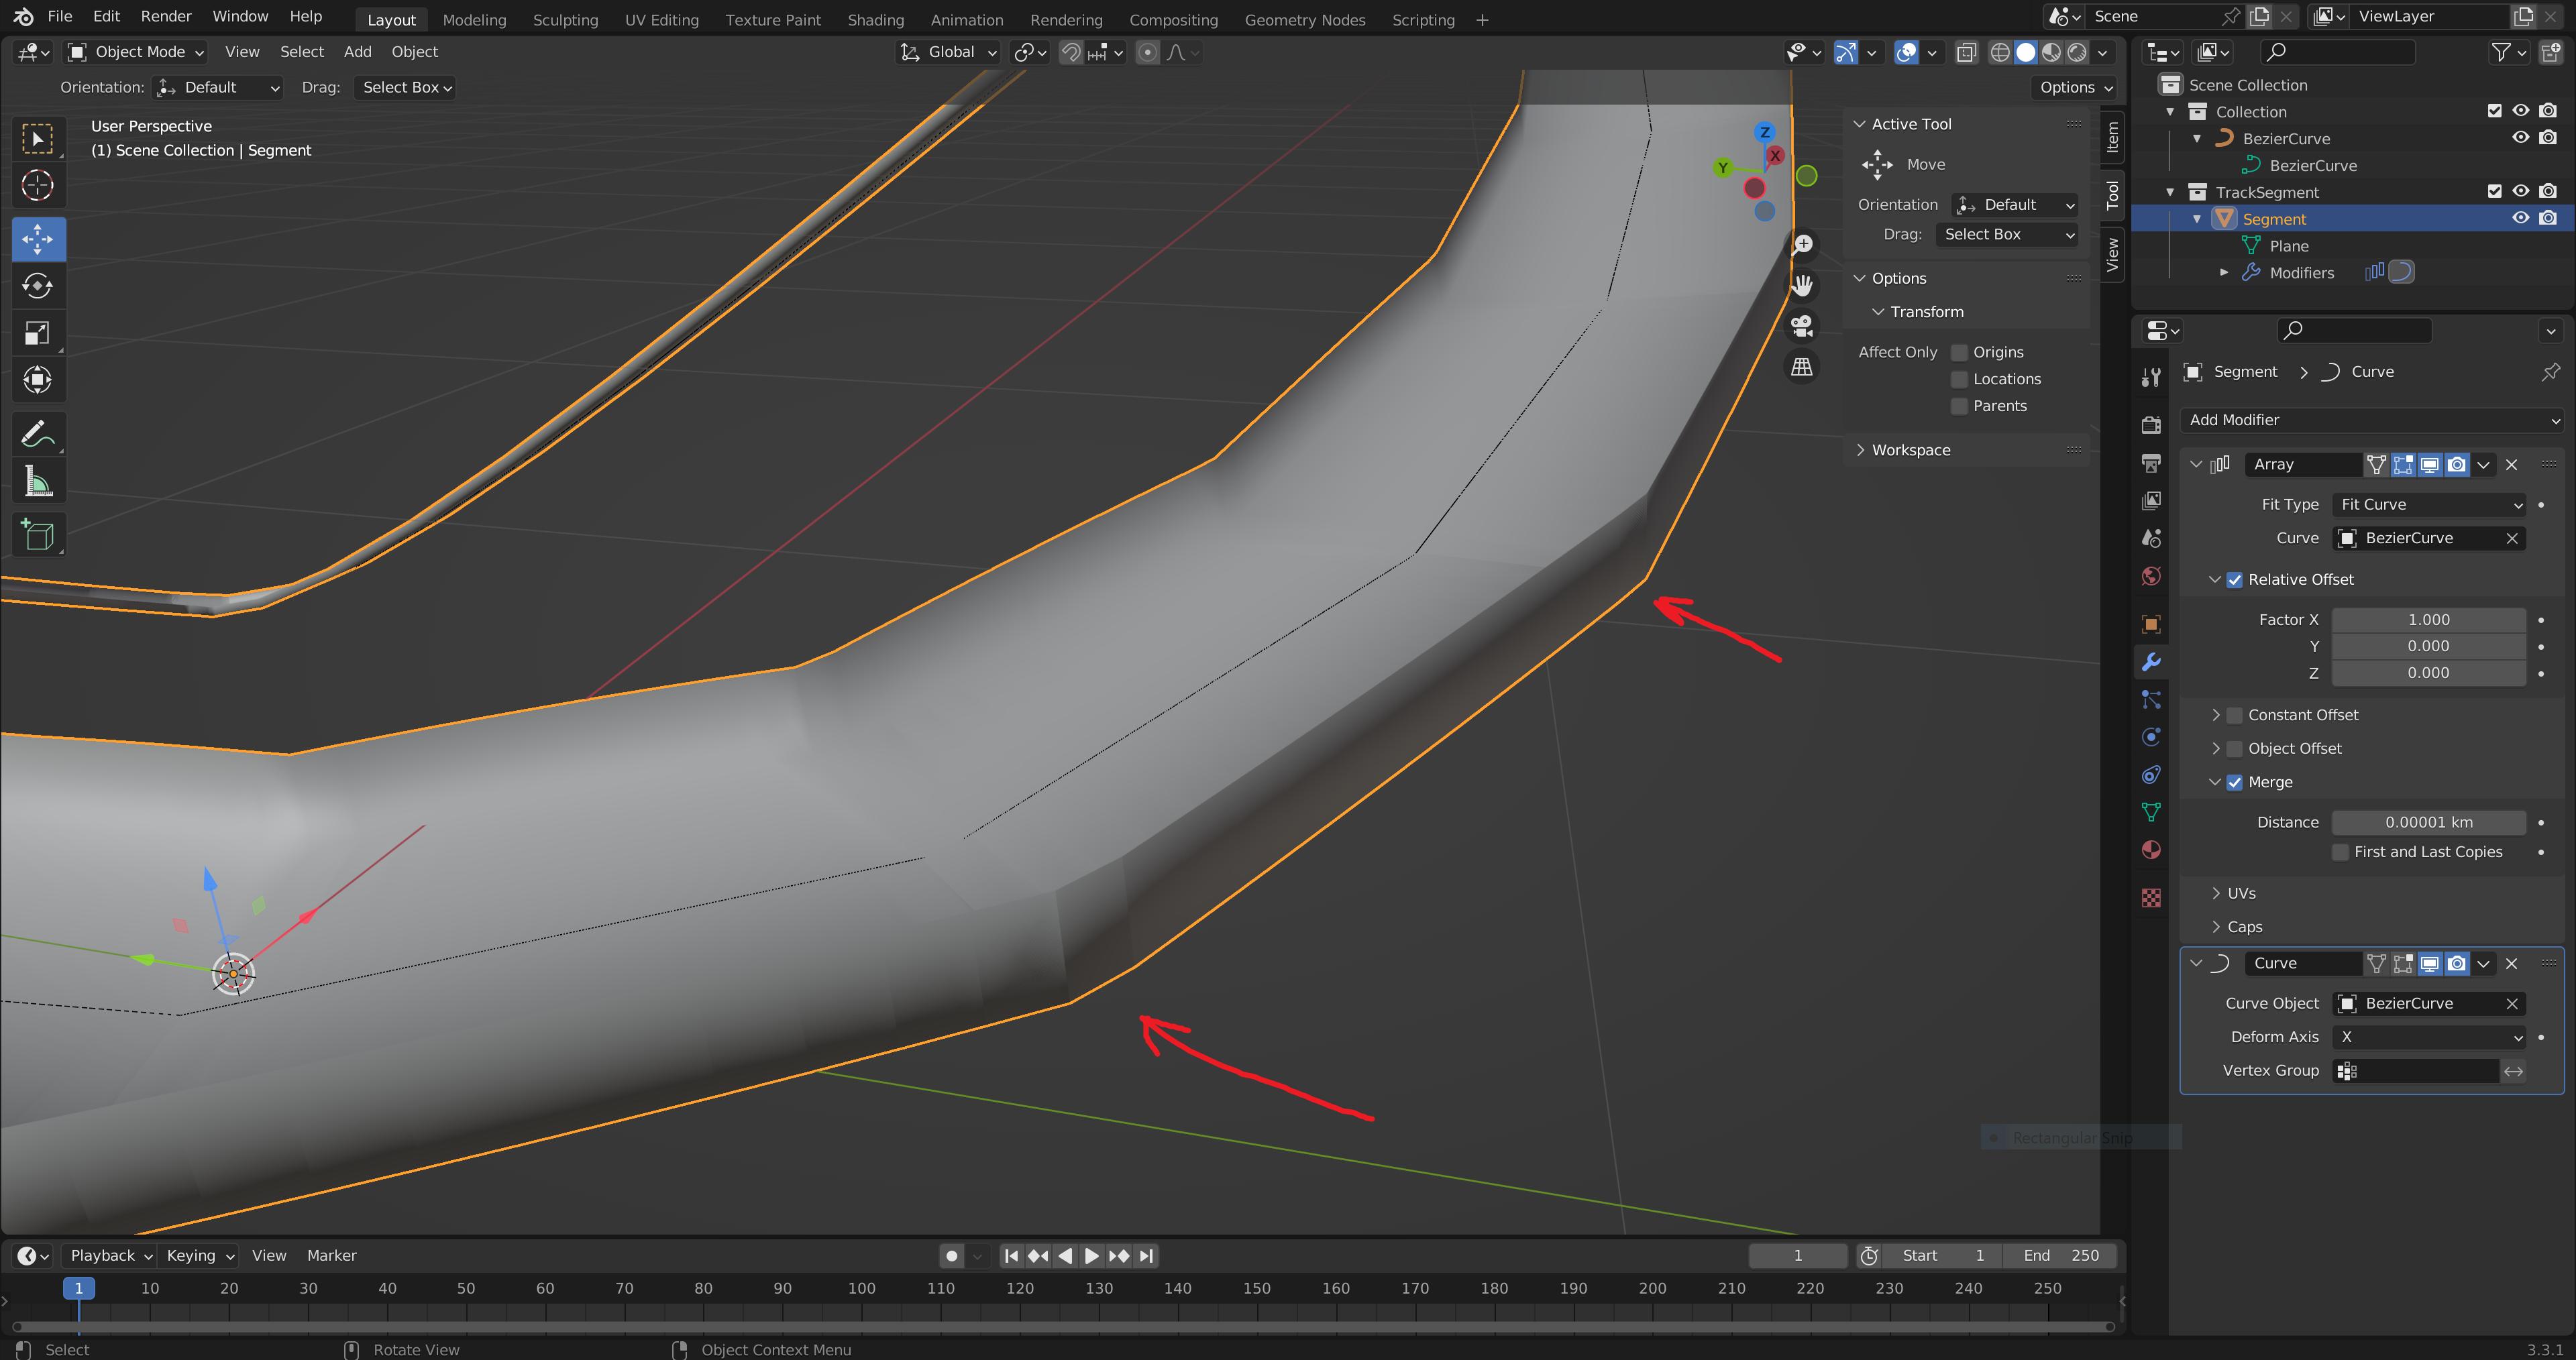Enable Affect Only Parents checkbox

1960,406
